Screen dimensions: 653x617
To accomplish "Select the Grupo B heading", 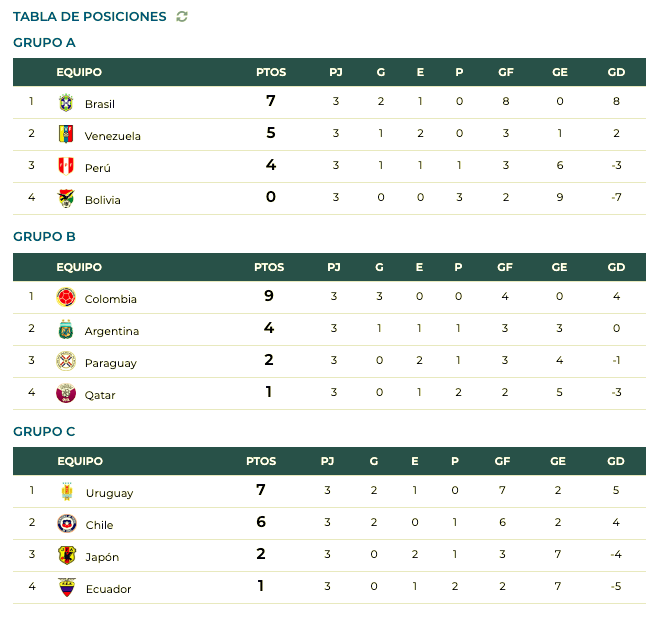I will 44,236.
